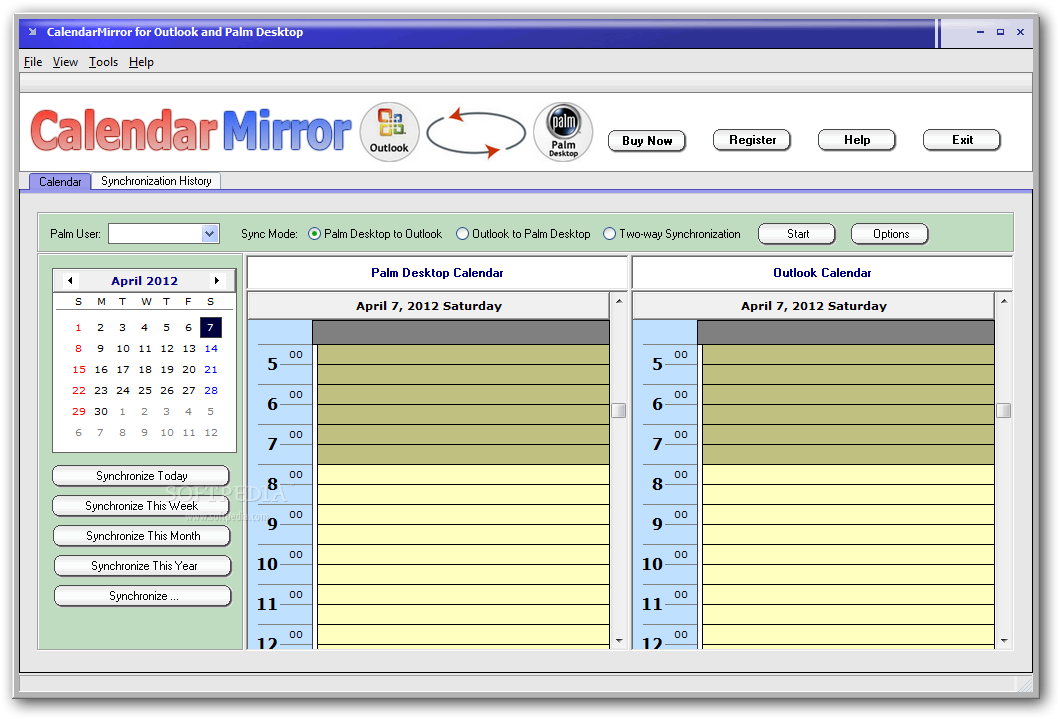
Task: Click the Exit button
Action: coord(962,140)
